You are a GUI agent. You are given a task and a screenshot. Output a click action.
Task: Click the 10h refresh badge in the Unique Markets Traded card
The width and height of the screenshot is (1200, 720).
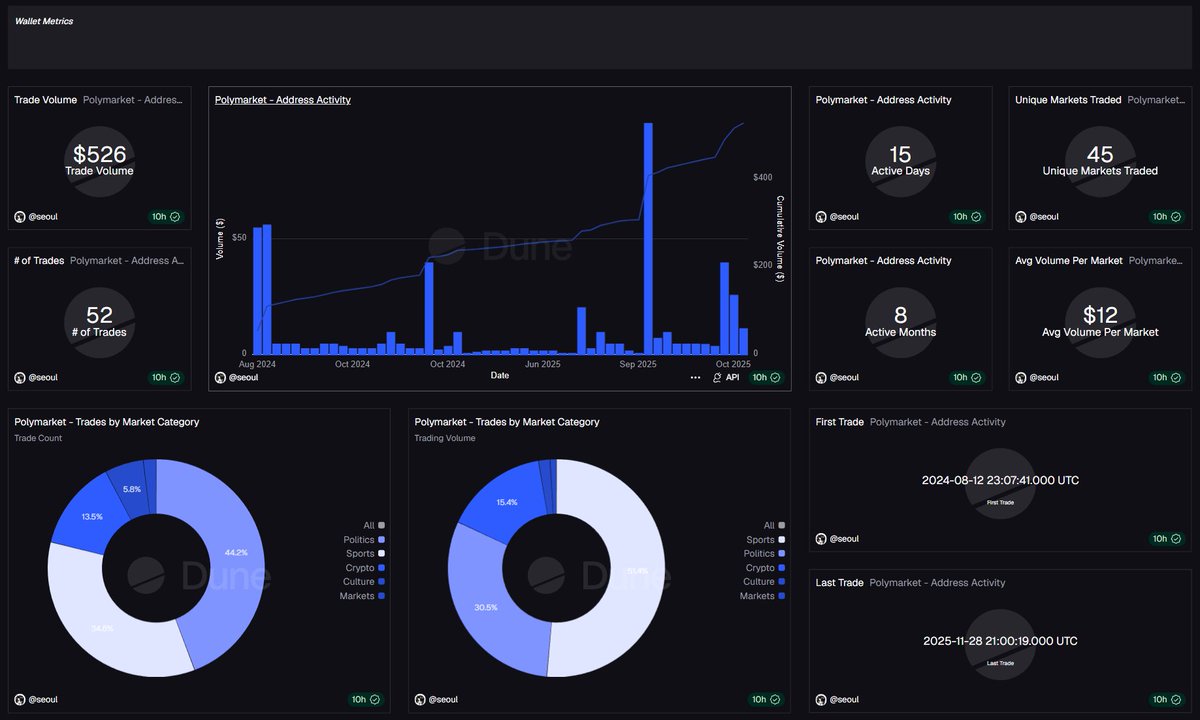tap(1167, 216)
